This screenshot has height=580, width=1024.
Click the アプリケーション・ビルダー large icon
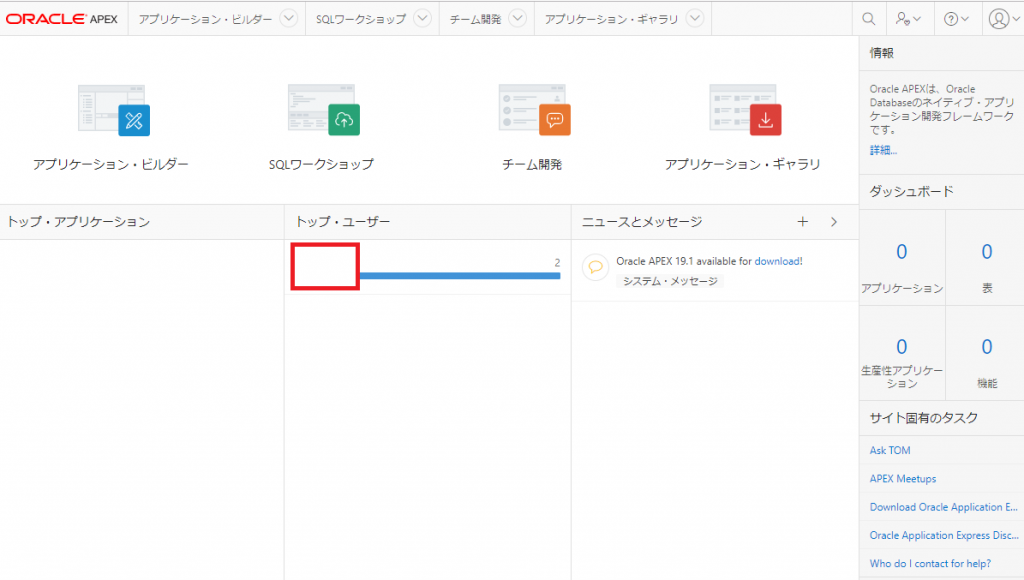(114, 110)
